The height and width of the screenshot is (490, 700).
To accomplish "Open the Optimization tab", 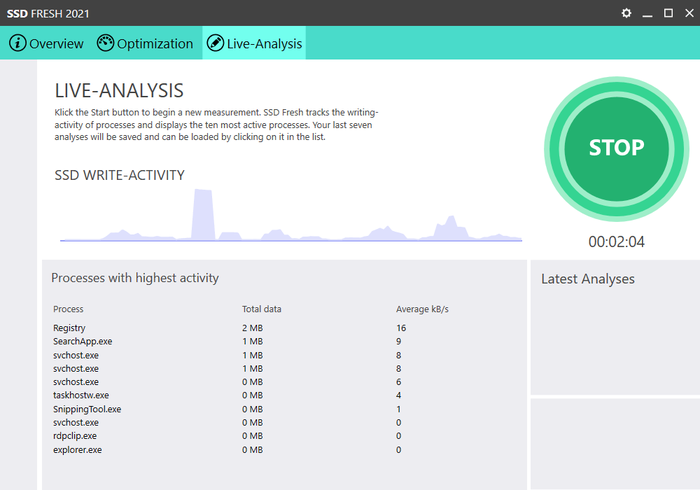I will coord(146,43).
